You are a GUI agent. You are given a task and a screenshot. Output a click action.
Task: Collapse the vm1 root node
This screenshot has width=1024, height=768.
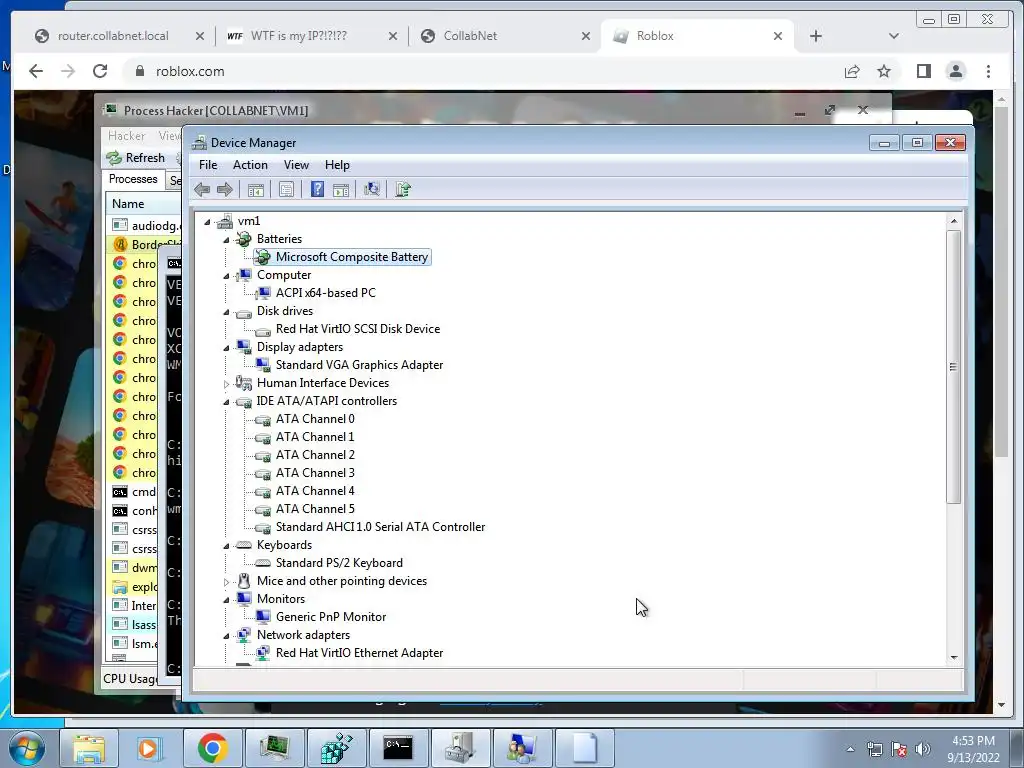pyautogui.click(x=207, y=222)
